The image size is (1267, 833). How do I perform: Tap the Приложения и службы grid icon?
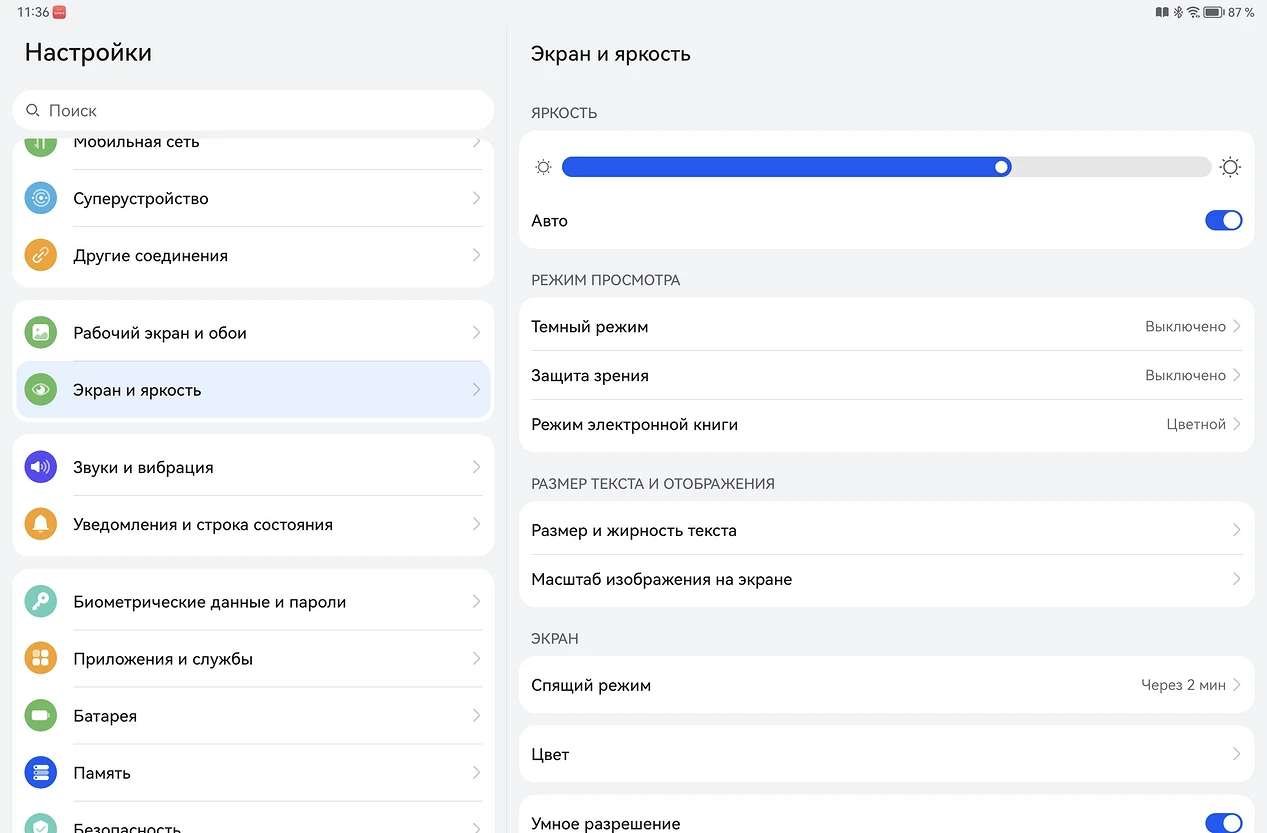[41, 658]
